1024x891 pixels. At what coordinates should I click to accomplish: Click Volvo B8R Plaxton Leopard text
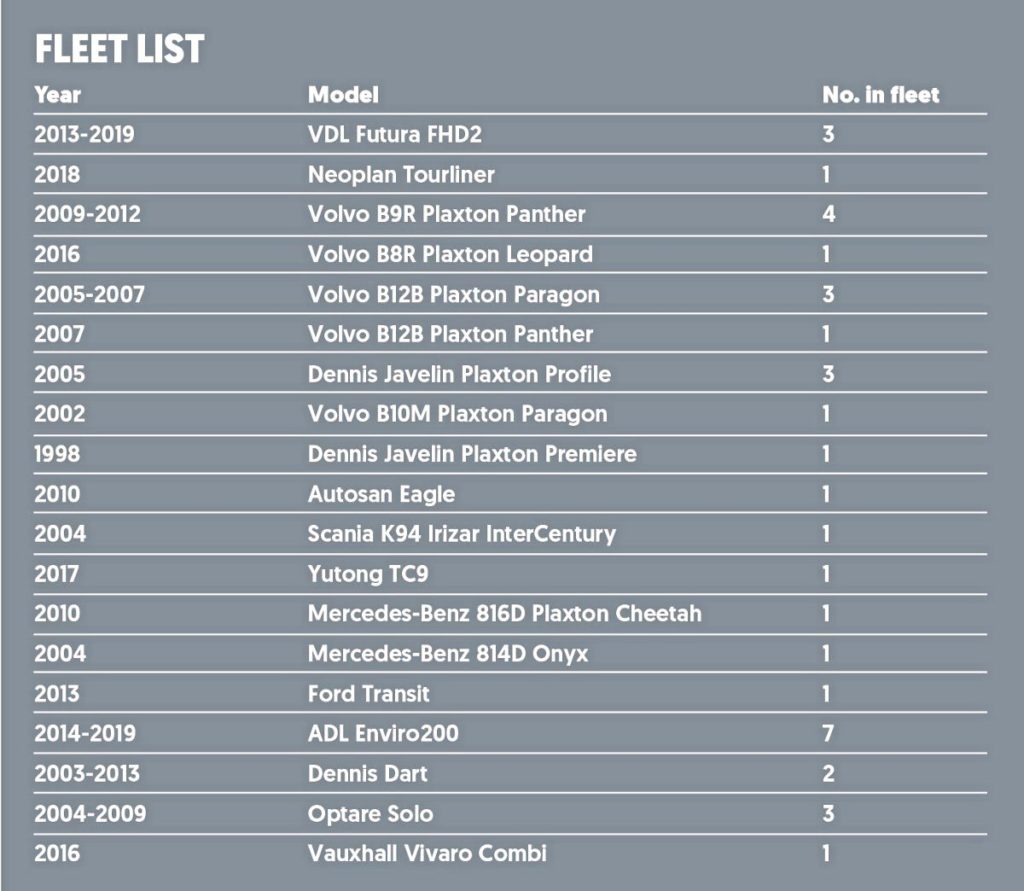(450, 254)
